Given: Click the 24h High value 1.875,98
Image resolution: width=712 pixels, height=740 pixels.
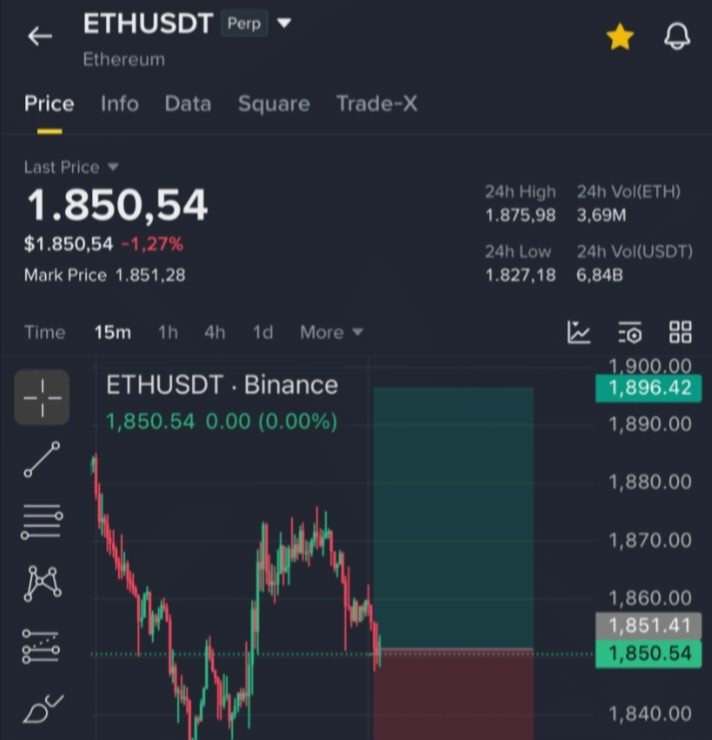Looking at the screenshot, I should pos(520,215).
